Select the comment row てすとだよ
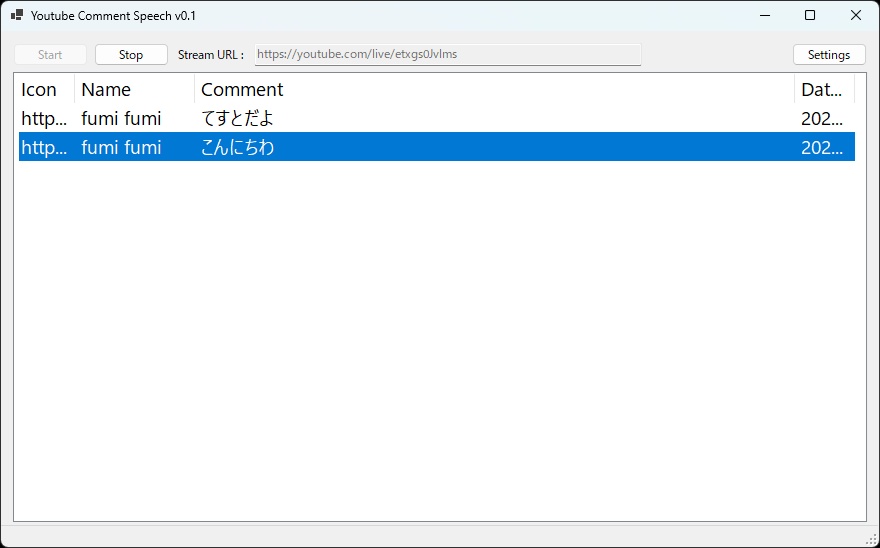 437,118
